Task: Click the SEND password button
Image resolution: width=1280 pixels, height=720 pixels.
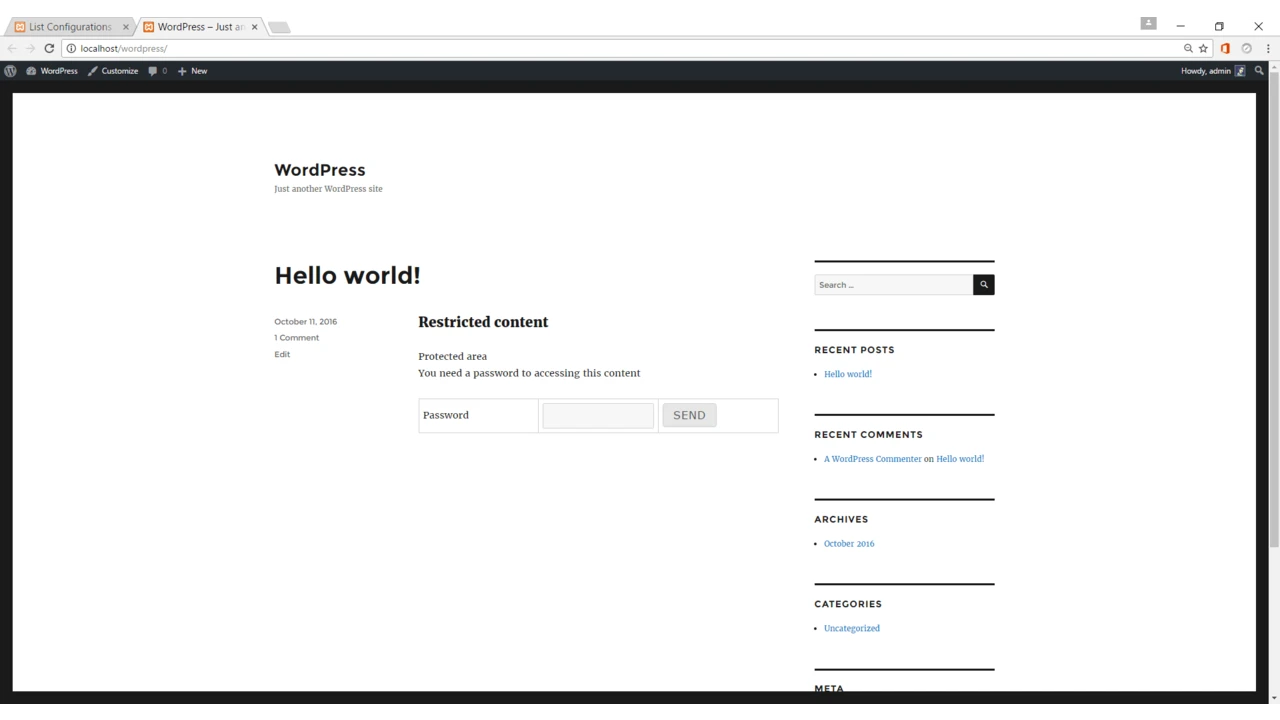Action: (x=689, y=414)
